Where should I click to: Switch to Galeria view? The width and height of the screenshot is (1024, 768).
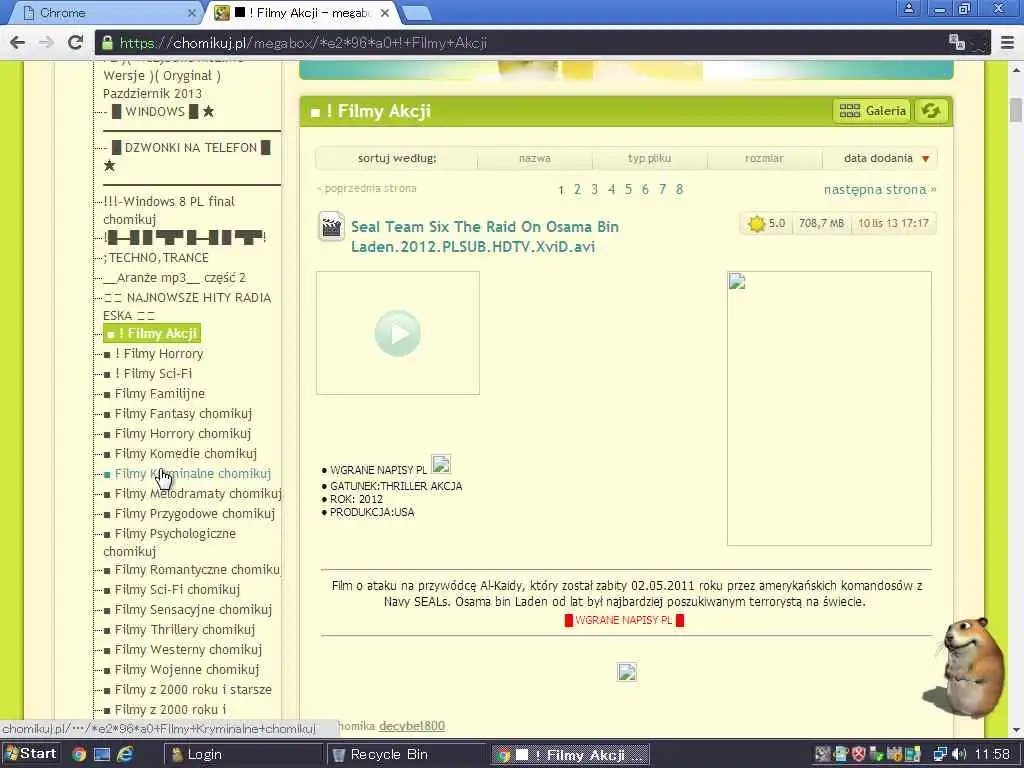coord(872,110)
